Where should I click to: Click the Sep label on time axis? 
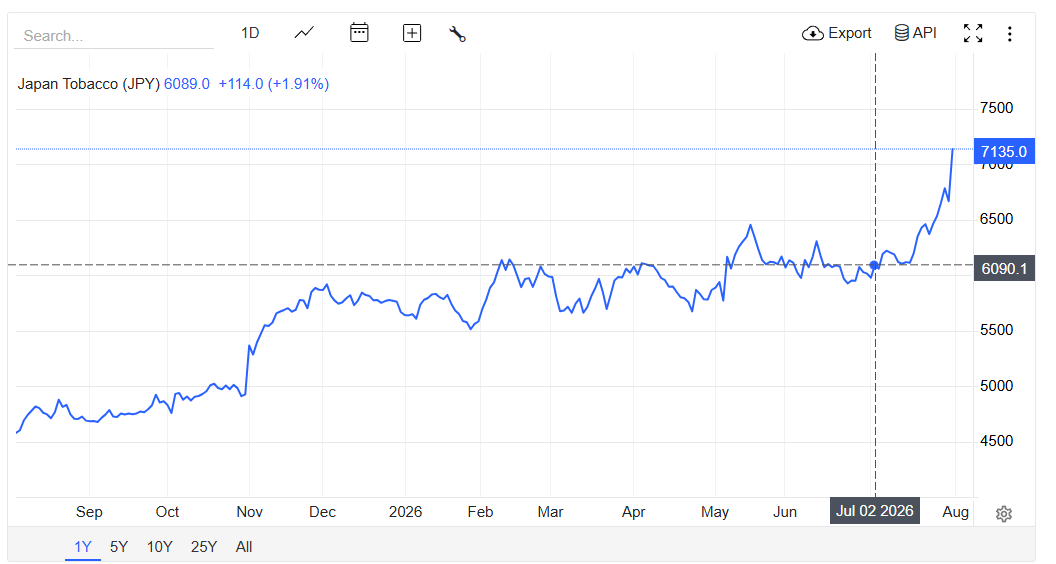click(89, 512)
